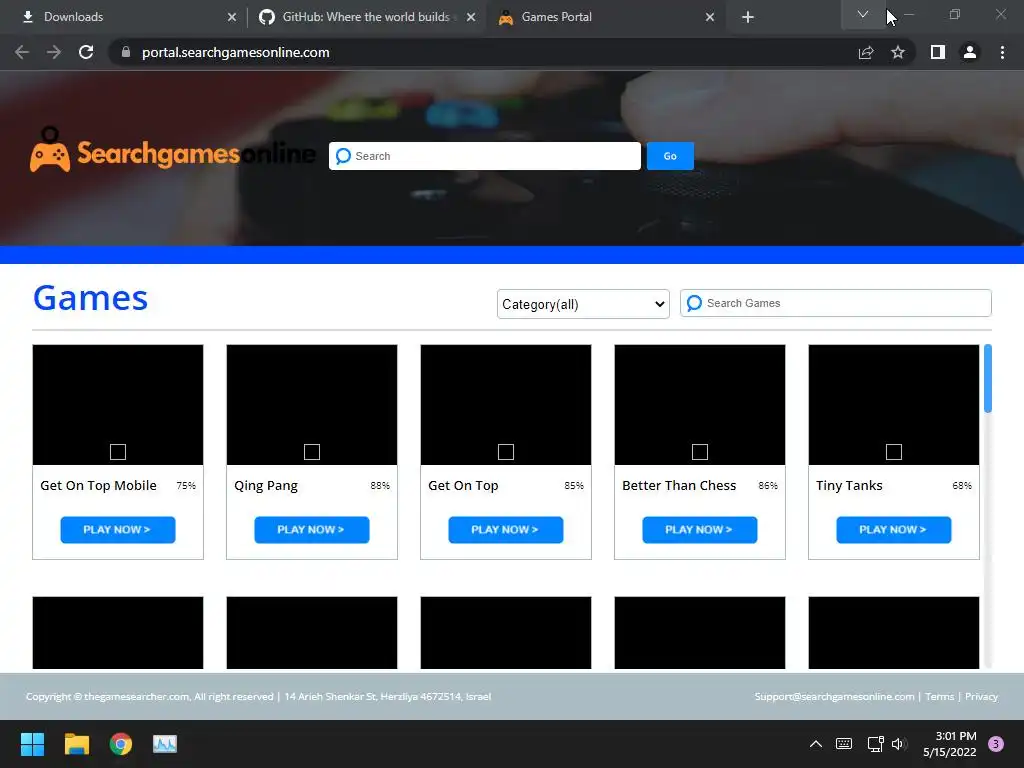Viewport: 1024px width, 768px height.
Task: Switch to the GitHub tab
Action: [367, 17]
